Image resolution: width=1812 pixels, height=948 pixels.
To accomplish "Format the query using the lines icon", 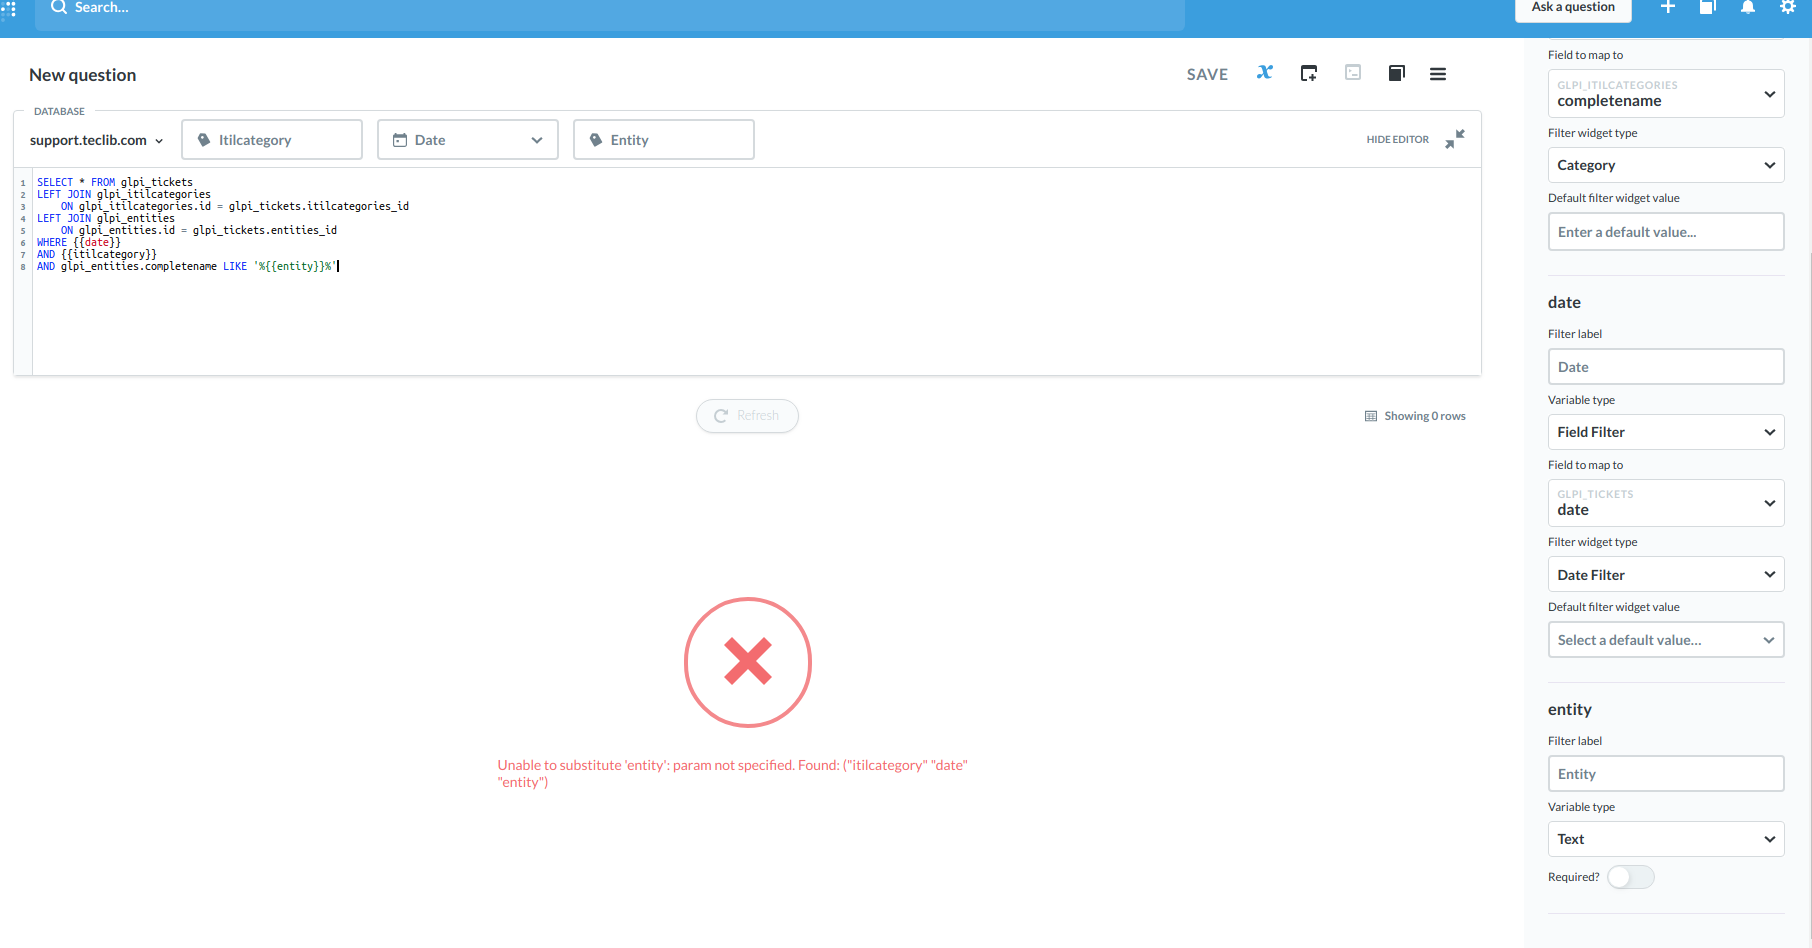I will (x=1438, y=73).
